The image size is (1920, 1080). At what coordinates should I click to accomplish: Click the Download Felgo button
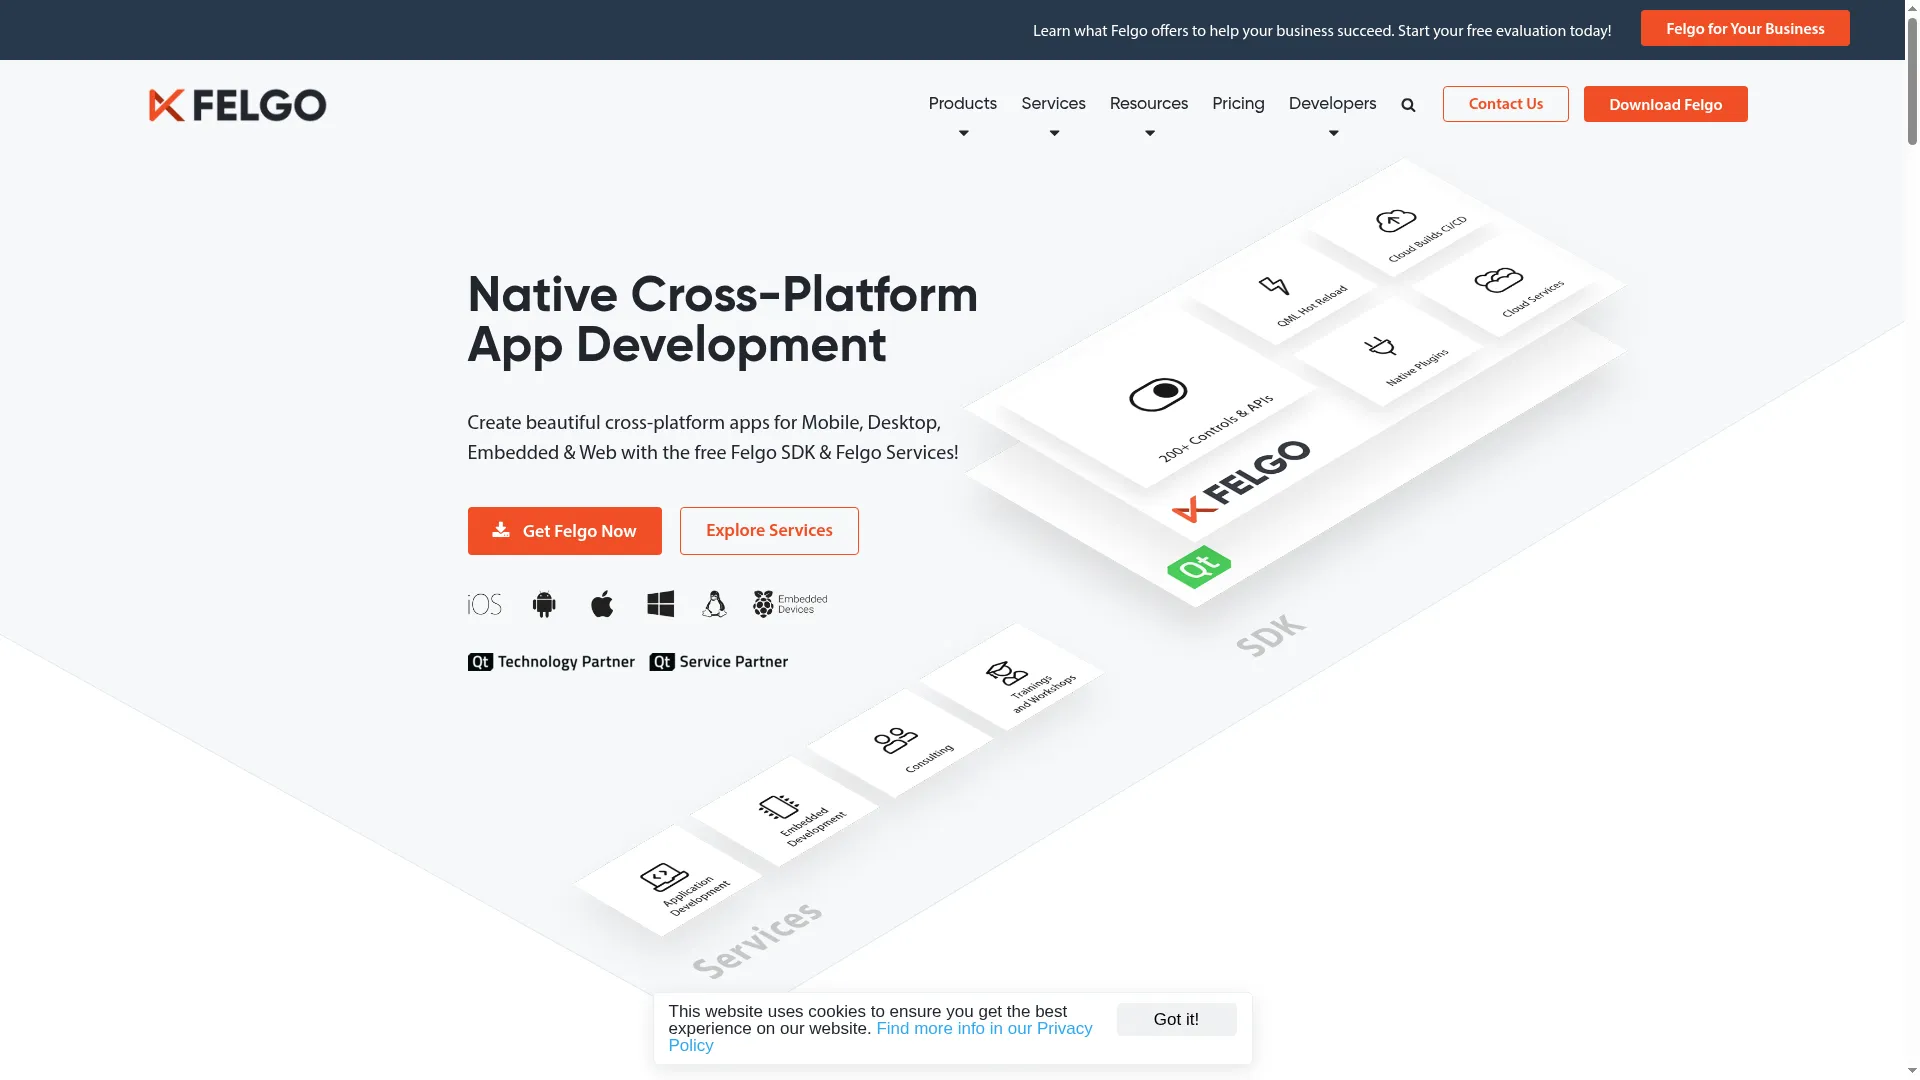1665,104
